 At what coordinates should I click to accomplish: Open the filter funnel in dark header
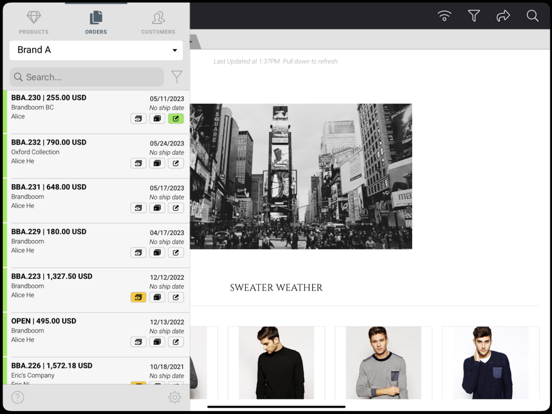coord(474,16)
